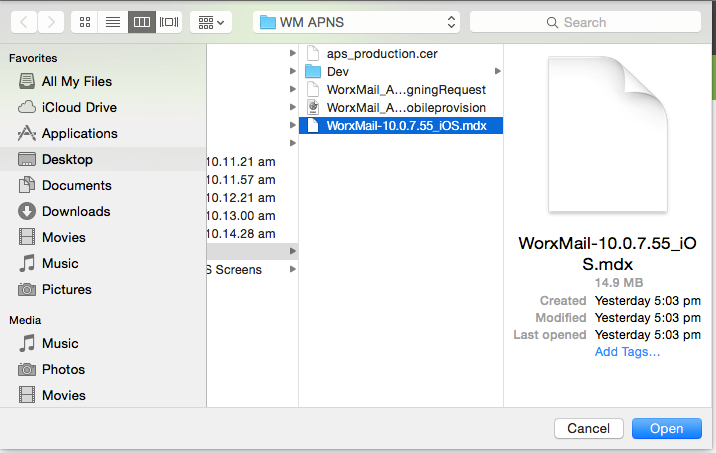Click the Open button

666,428
